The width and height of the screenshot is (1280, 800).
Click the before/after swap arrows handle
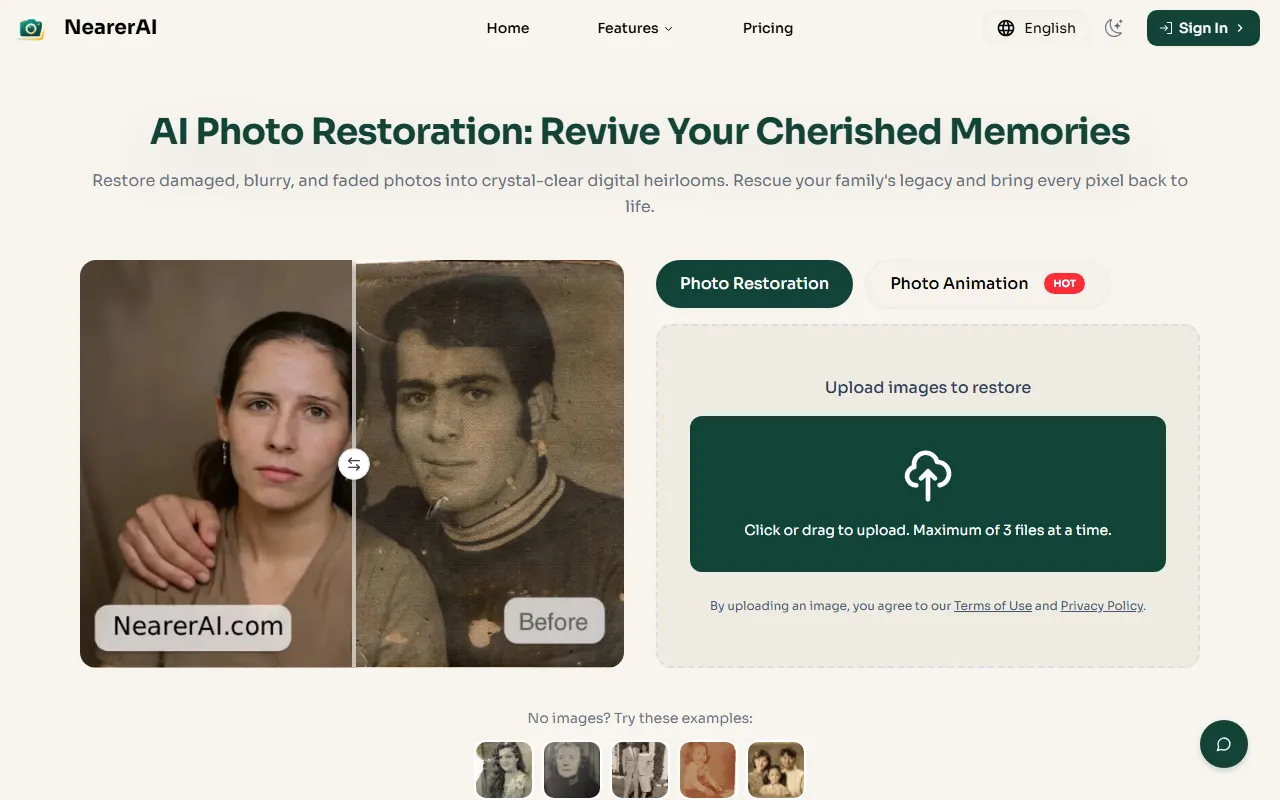[354, 464]
